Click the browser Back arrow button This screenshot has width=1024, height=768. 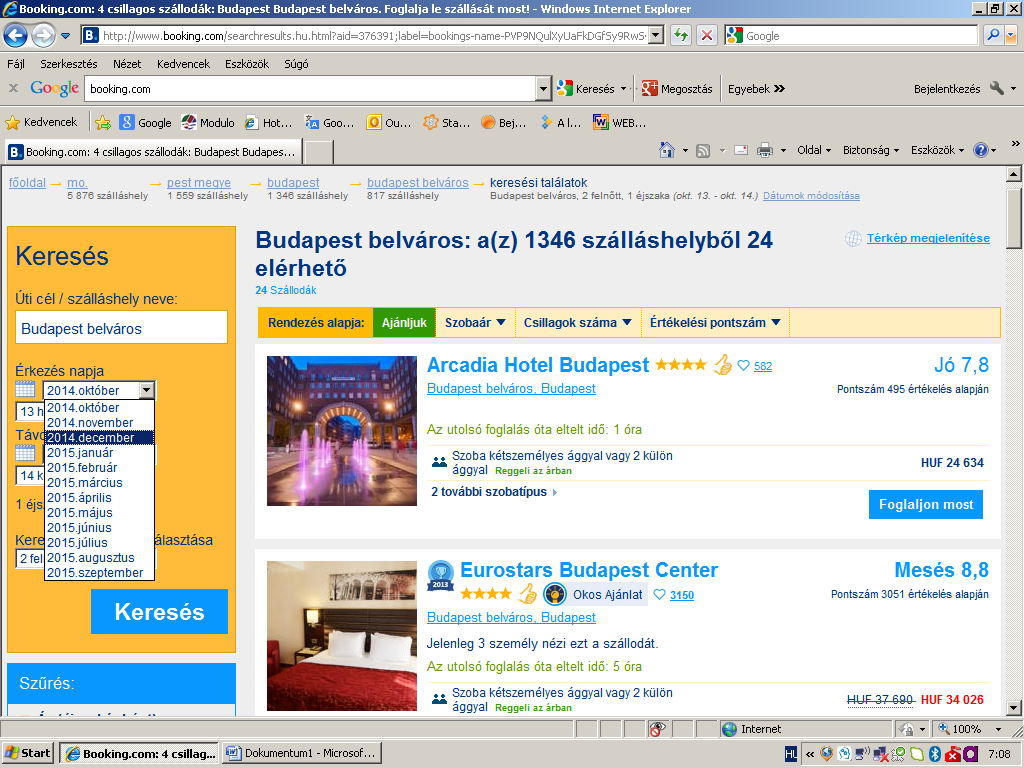(x=16, y=35)
